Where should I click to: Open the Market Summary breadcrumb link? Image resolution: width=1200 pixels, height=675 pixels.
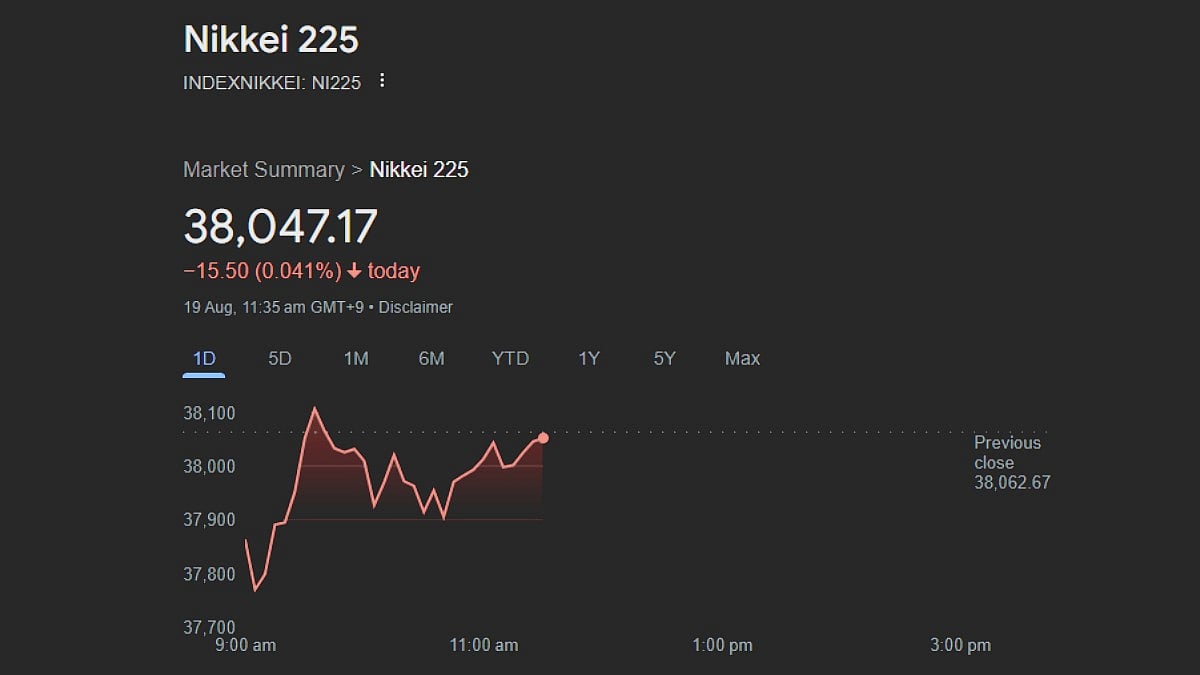pos(263,170)
